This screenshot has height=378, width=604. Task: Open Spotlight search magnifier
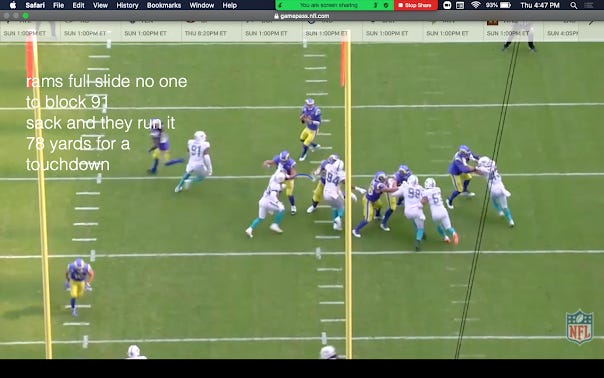[574, 5]
